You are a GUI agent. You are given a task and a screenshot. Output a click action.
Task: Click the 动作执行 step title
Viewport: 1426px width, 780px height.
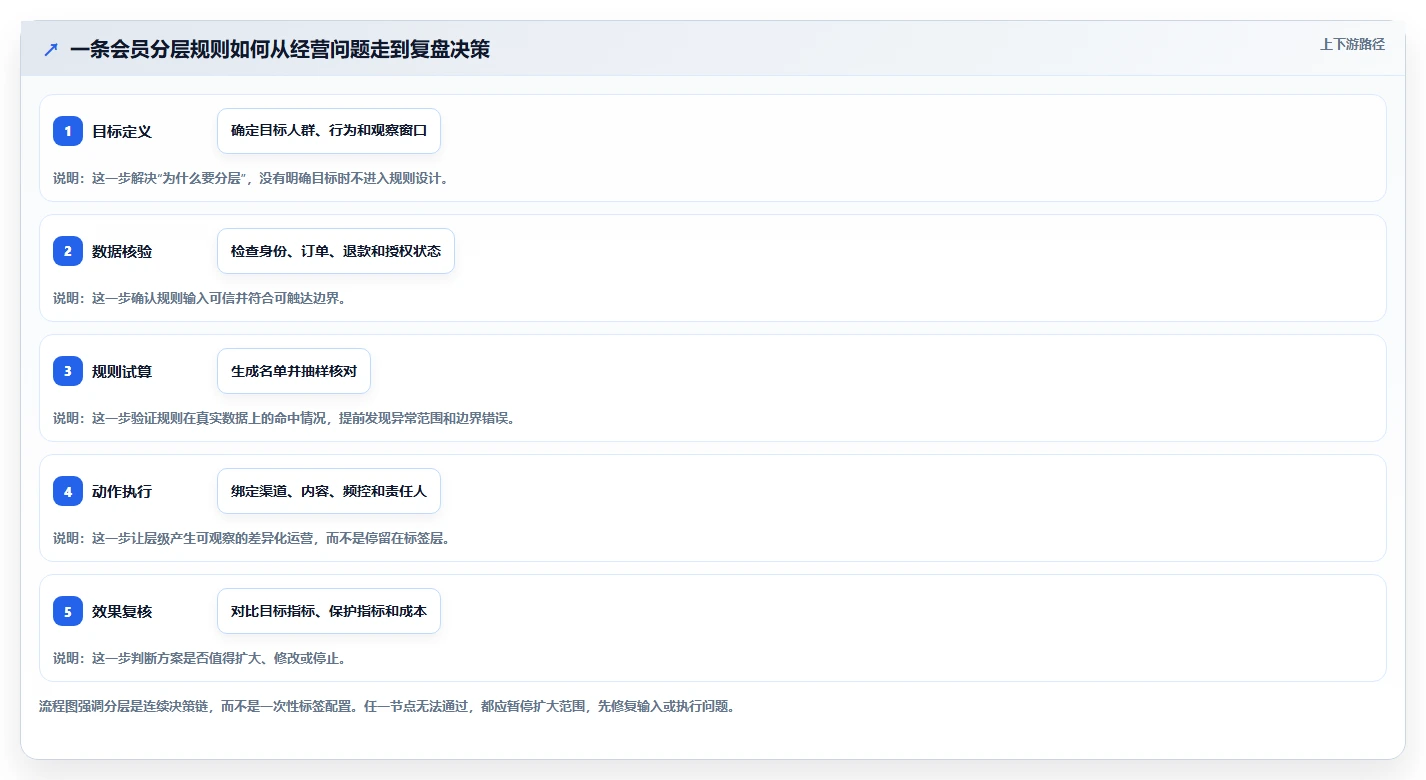122,491
